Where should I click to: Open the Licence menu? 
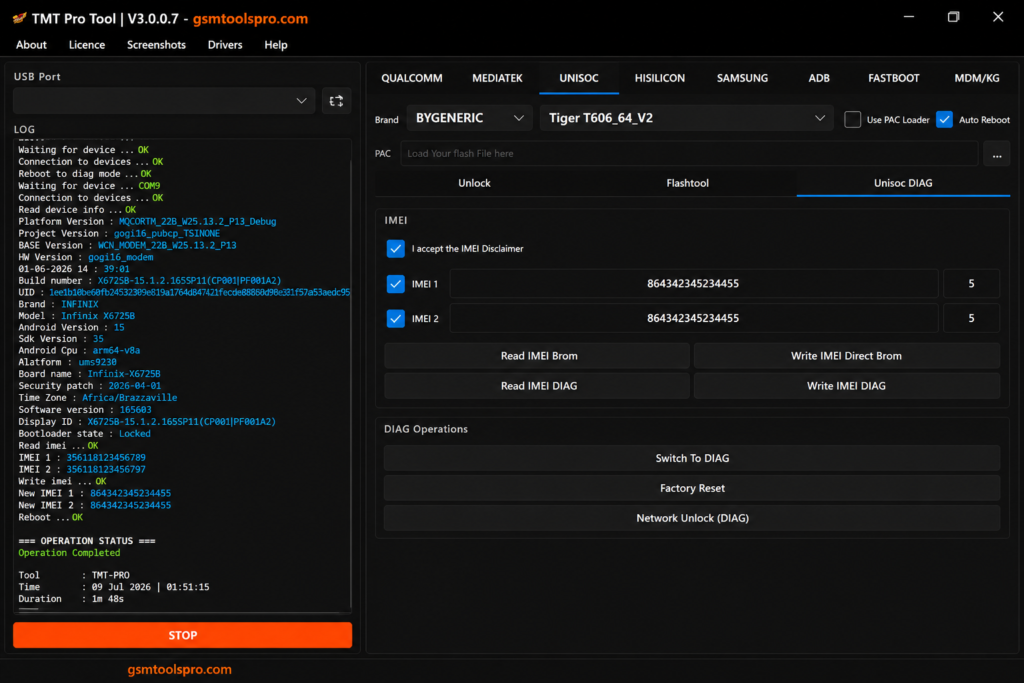tap(87, 45)
